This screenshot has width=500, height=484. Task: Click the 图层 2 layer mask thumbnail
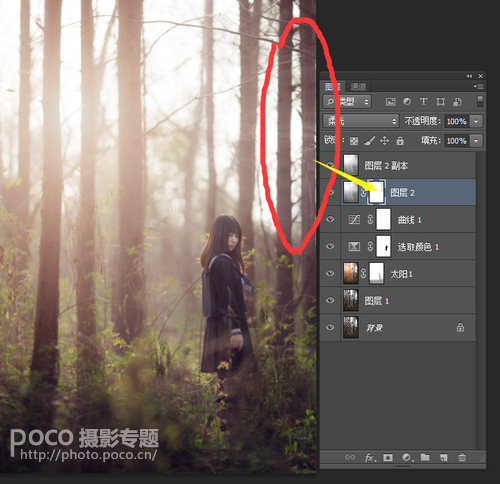376,192
